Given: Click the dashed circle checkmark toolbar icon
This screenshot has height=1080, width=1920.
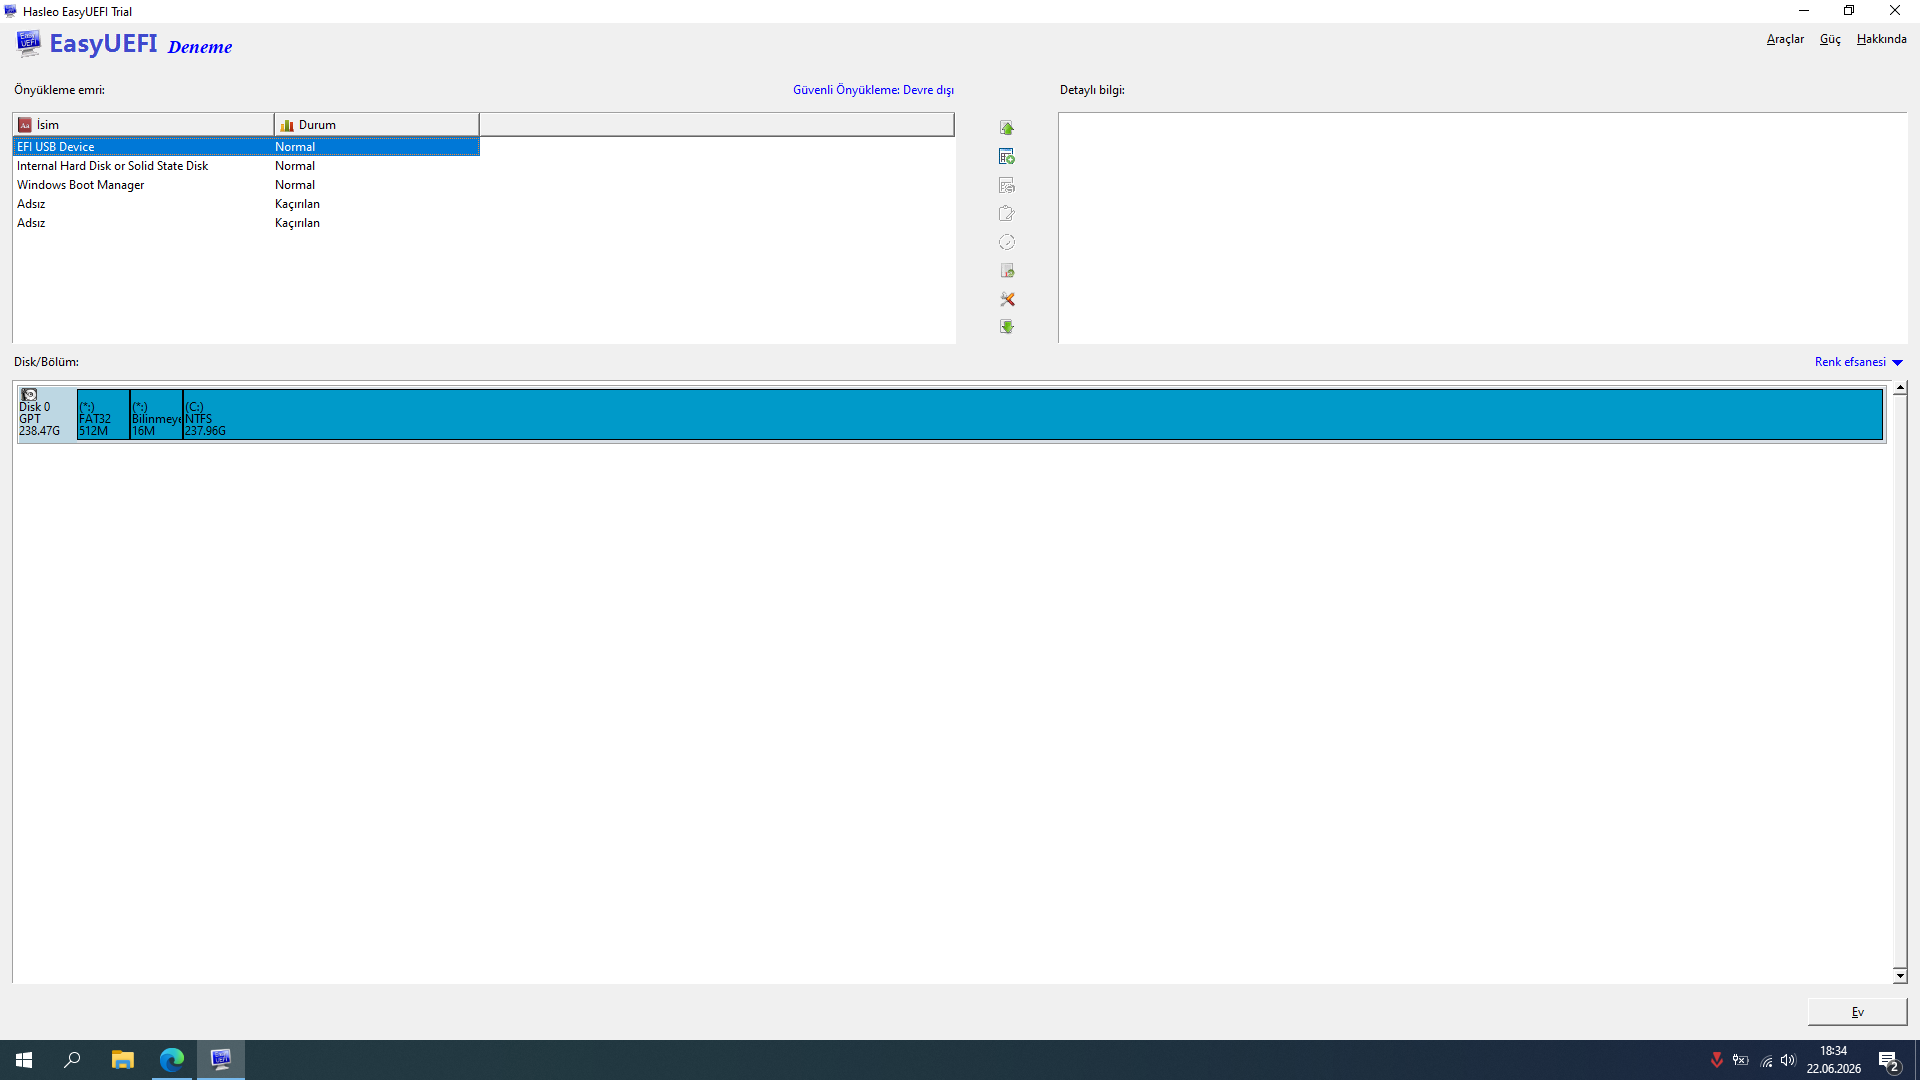Looking at the screenshot, I should click(1007, 243).
